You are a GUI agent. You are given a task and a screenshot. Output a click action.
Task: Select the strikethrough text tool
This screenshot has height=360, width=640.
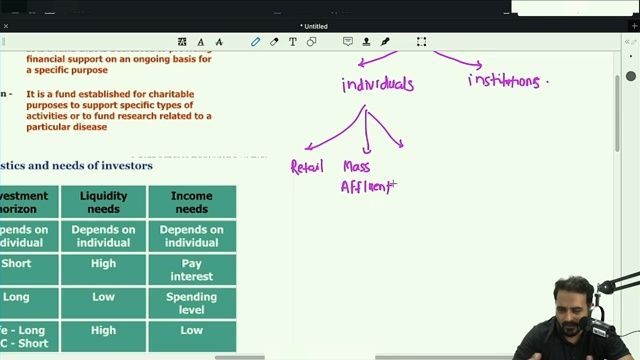219,42
